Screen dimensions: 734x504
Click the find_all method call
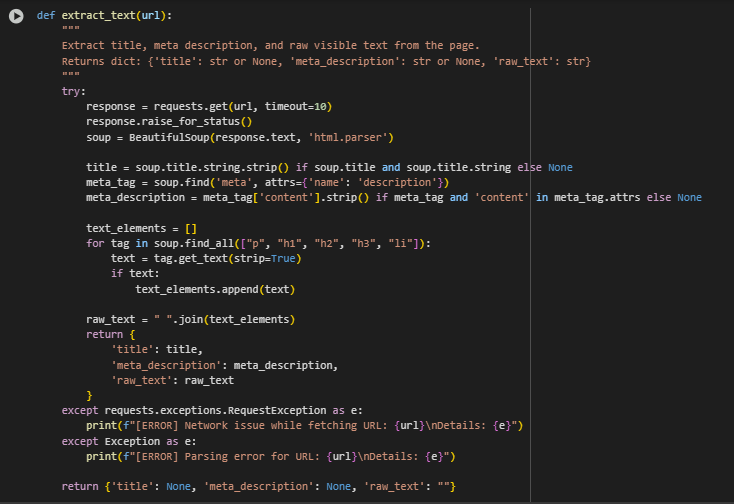209,243
